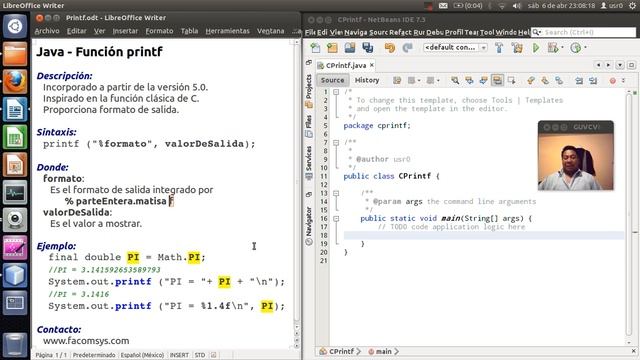Click the Predeterminado page style in the status bar
This screenshot has height=360, width=640.
pos(94,355)
